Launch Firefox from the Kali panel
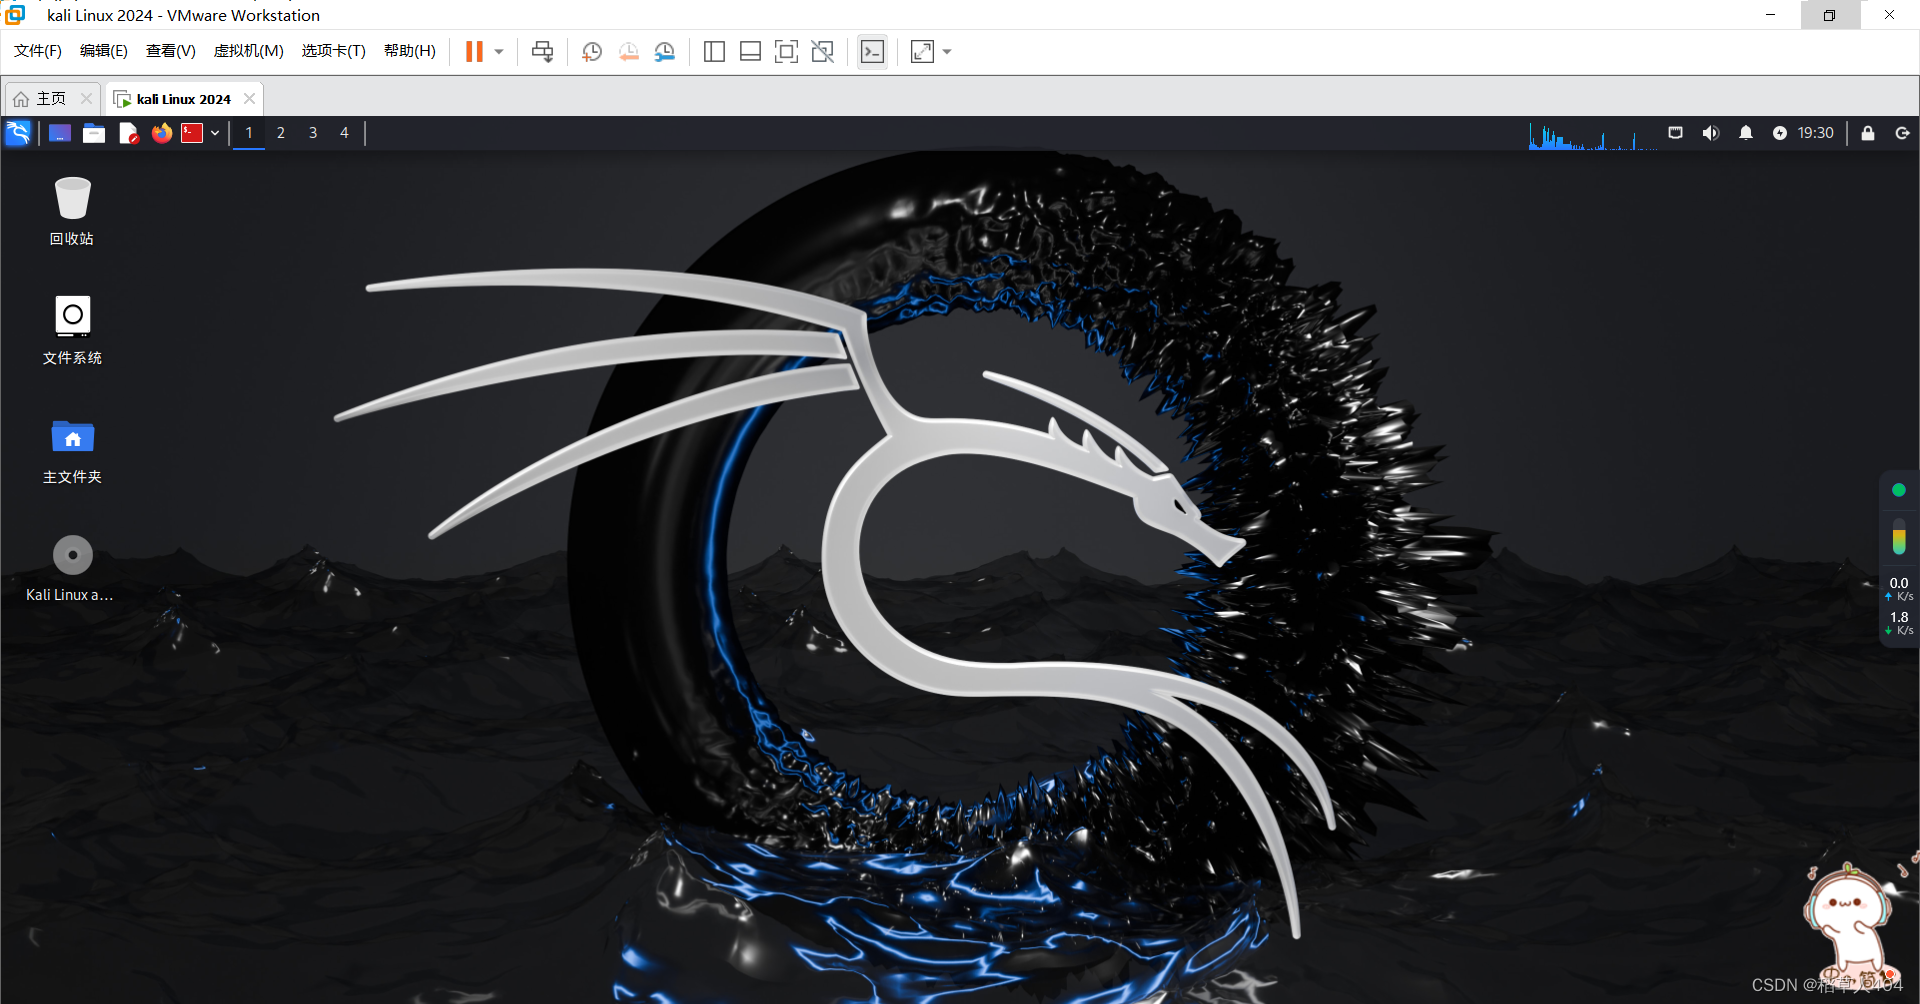 162,133
